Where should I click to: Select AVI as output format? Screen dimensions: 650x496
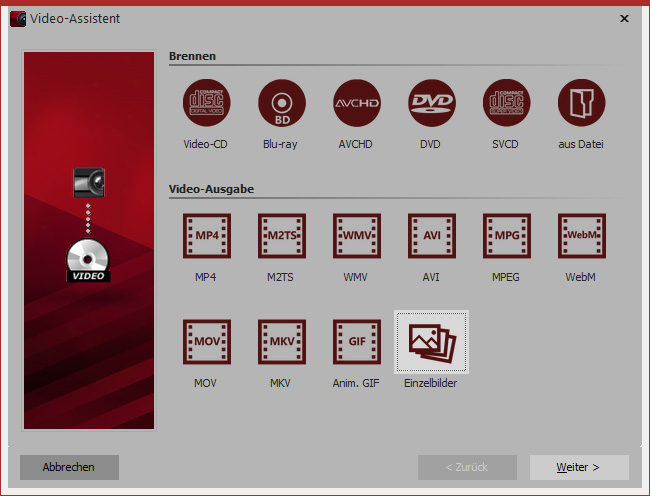point(432,237)
